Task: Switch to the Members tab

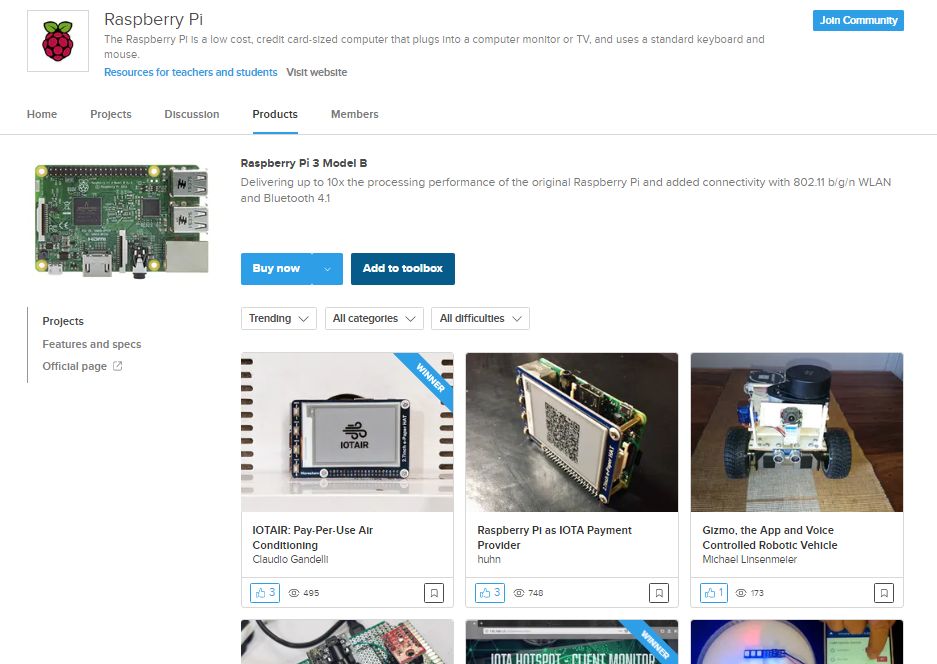Action: (354, 114)
